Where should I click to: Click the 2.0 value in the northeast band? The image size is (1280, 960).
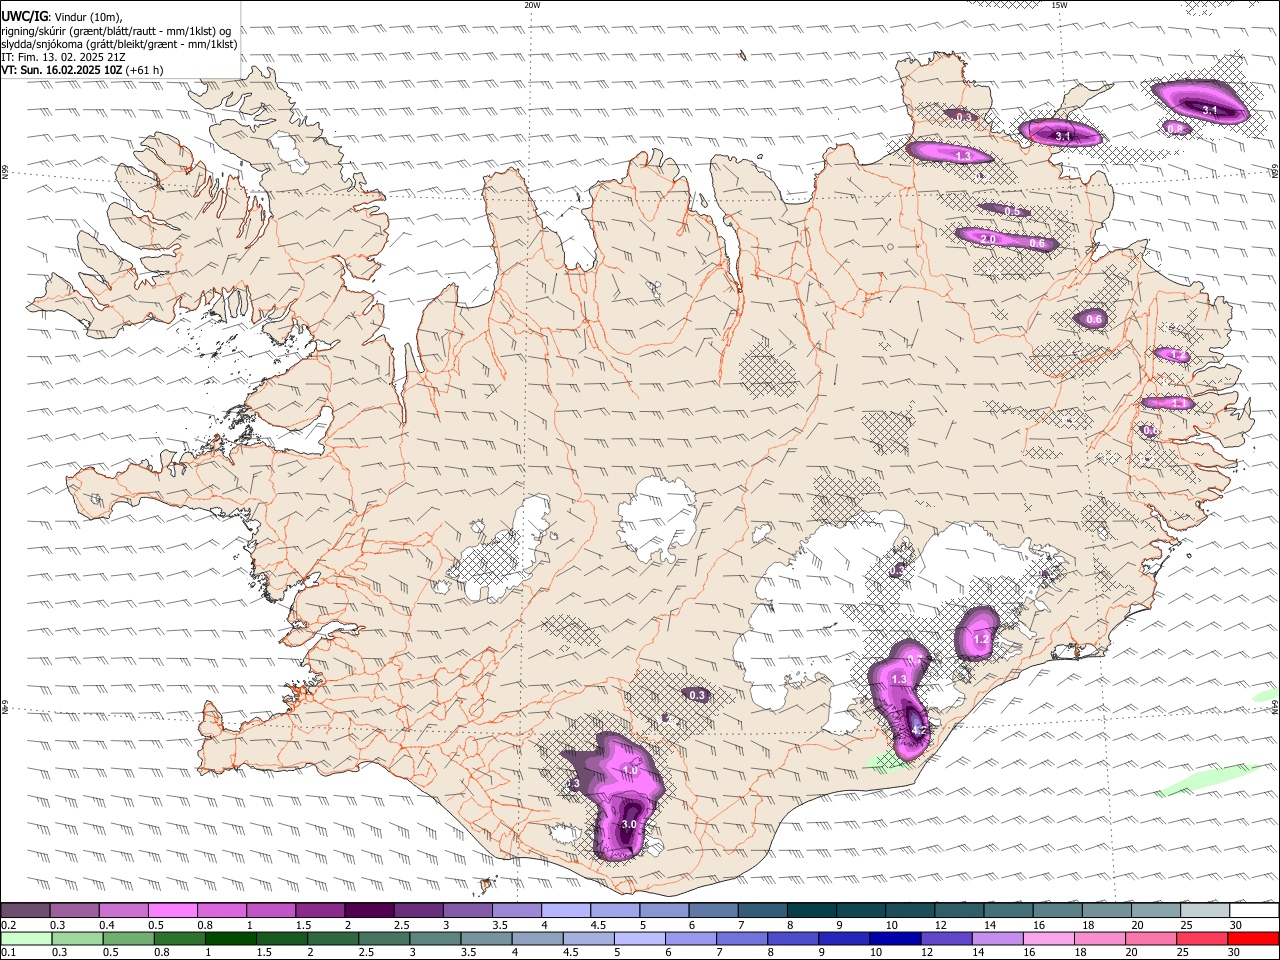[987, 239]
